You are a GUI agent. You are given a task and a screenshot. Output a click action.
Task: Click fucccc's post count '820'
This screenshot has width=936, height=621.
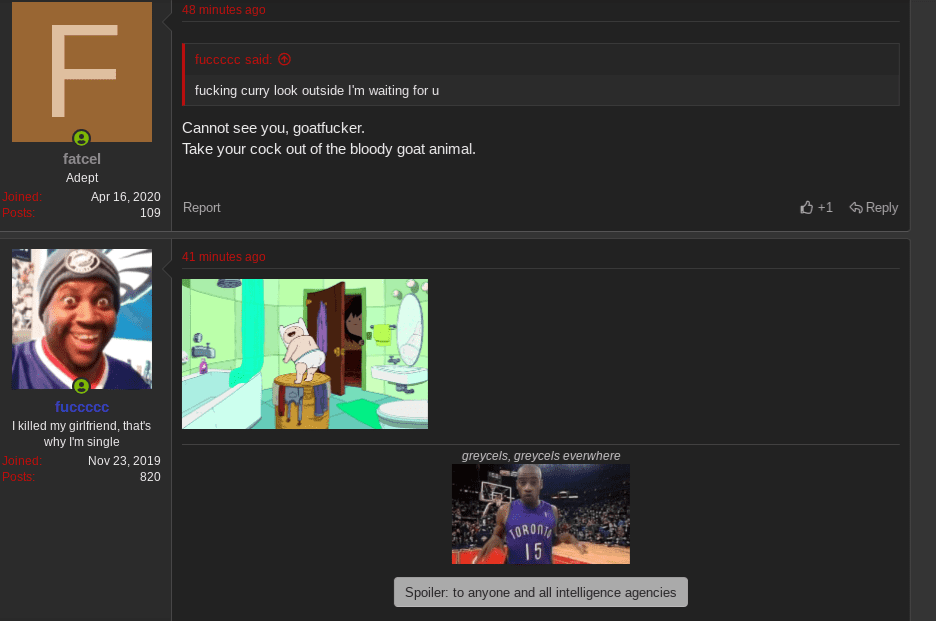click(x=150, y=477)
